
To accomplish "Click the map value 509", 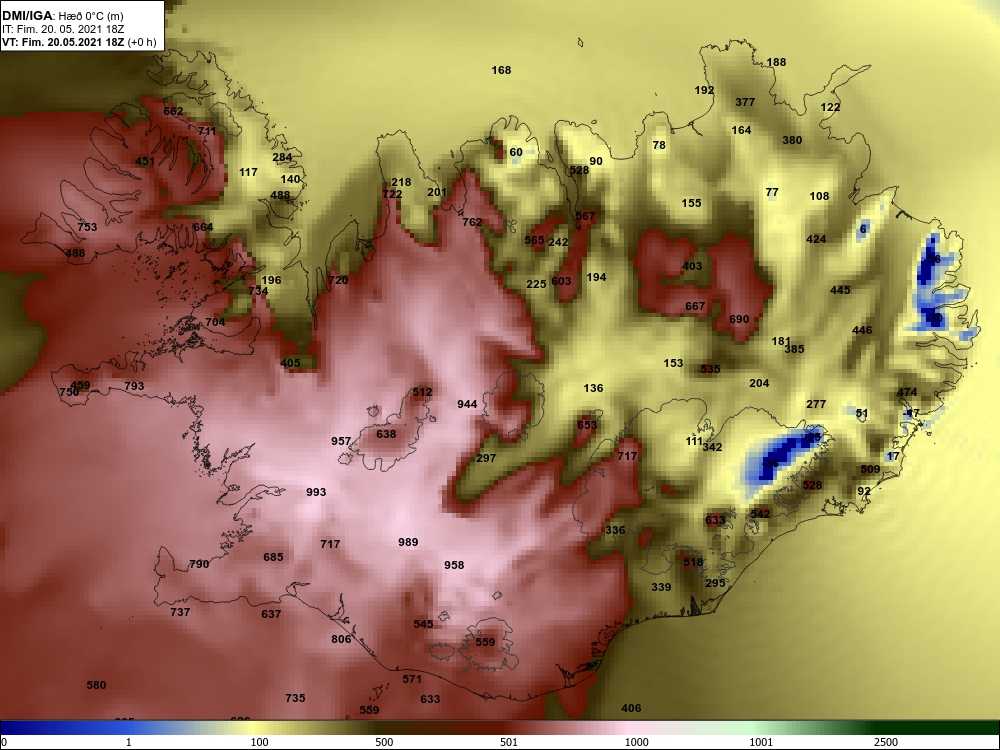I will coord(870,469).
